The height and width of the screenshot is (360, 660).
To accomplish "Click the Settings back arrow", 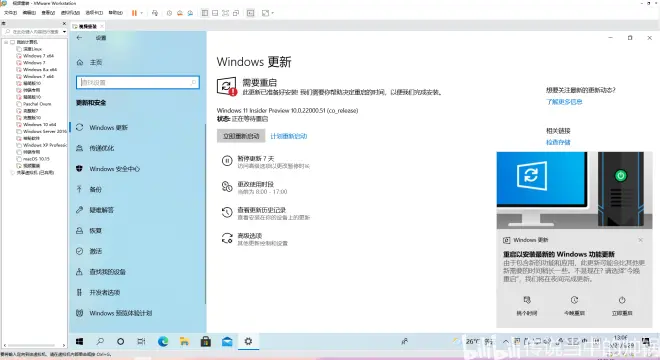I will 79,38.
